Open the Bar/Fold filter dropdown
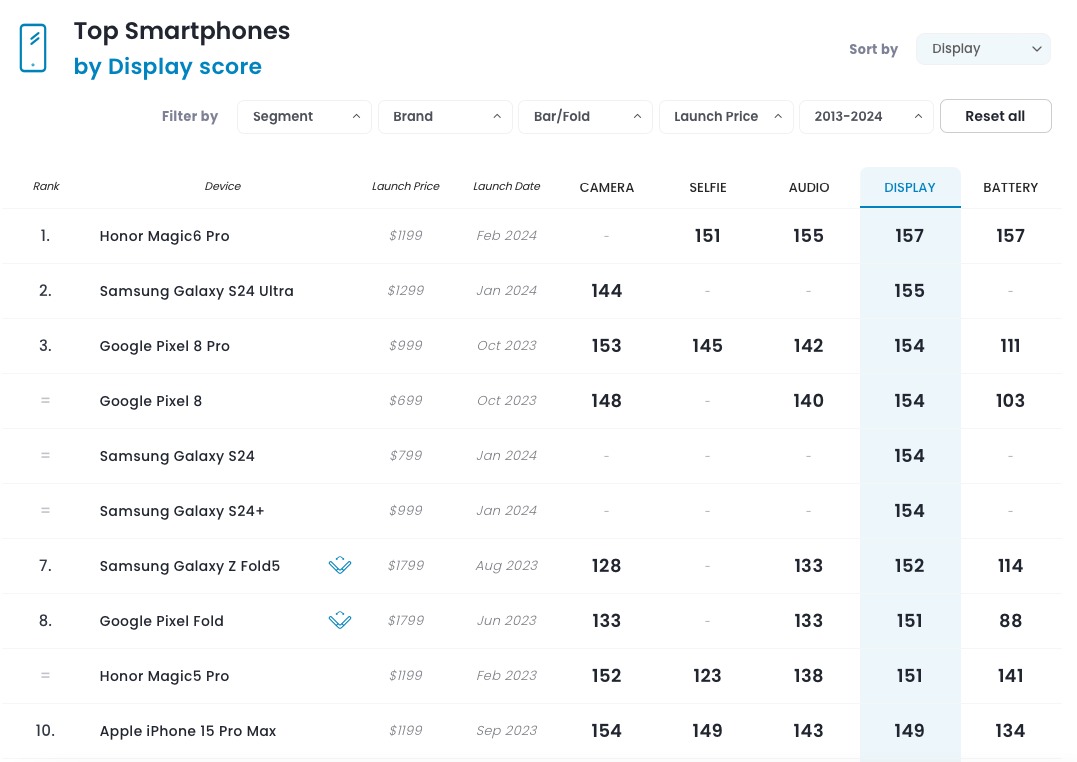 pos(585,116)
